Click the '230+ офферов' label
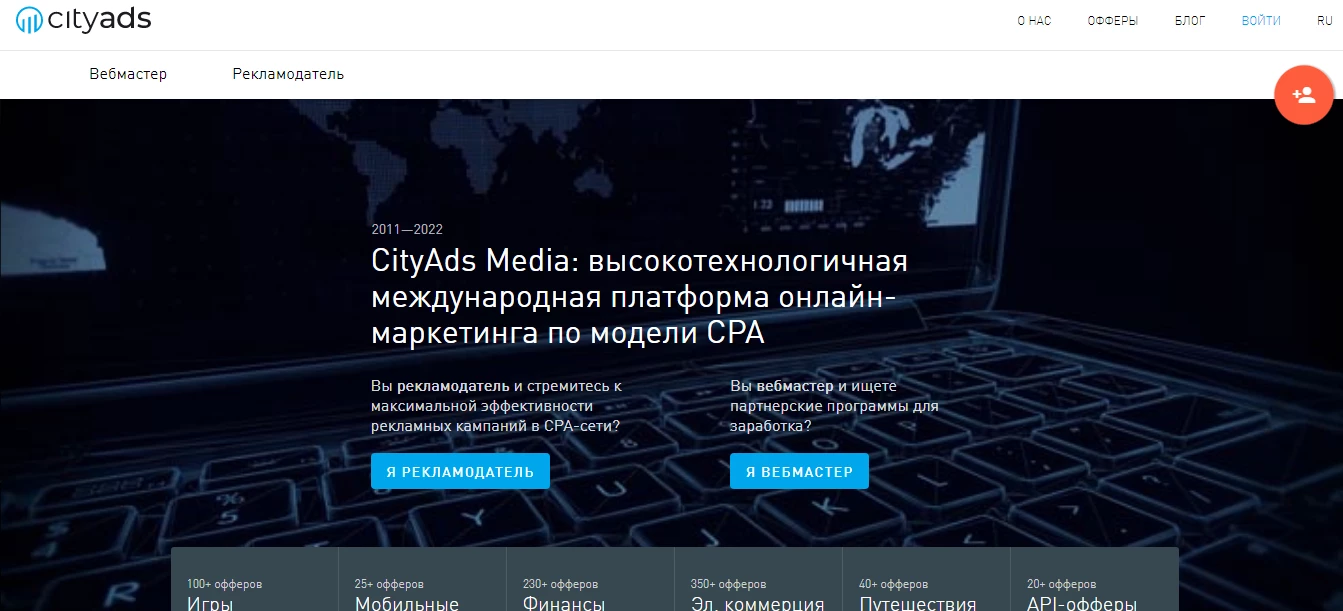 (560, 584)
